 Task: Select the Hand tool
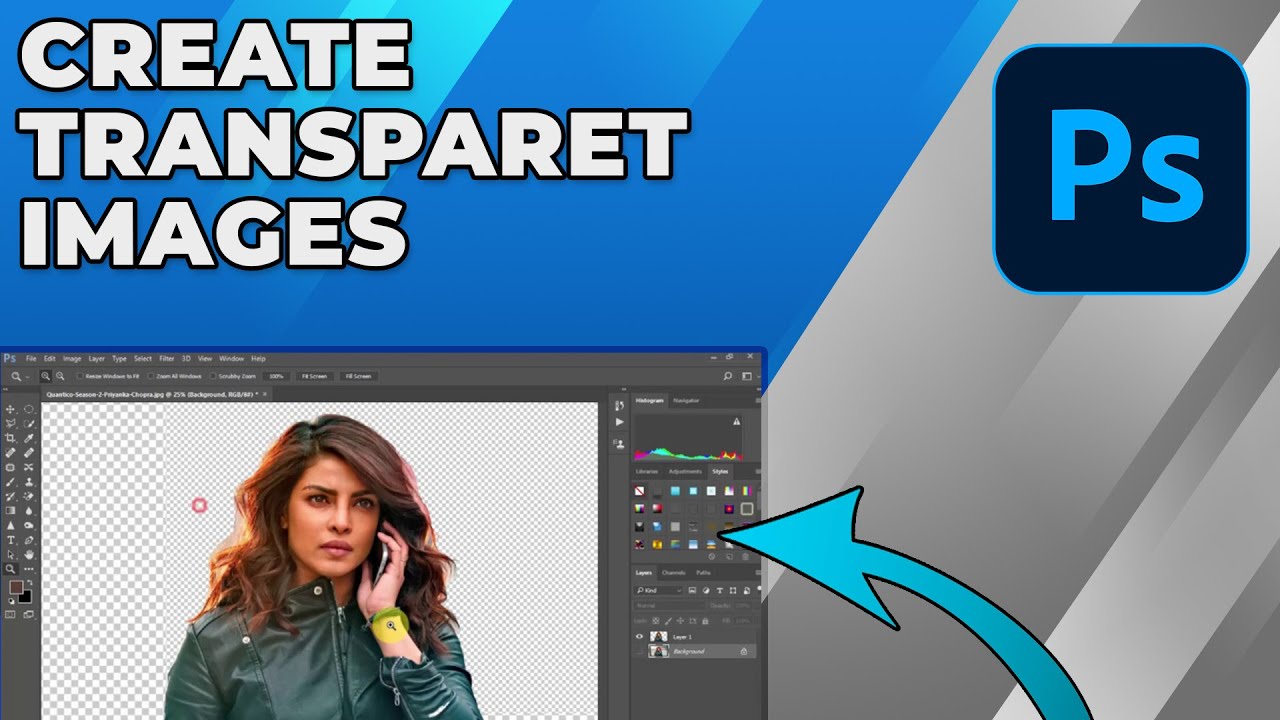click(29, 554)
